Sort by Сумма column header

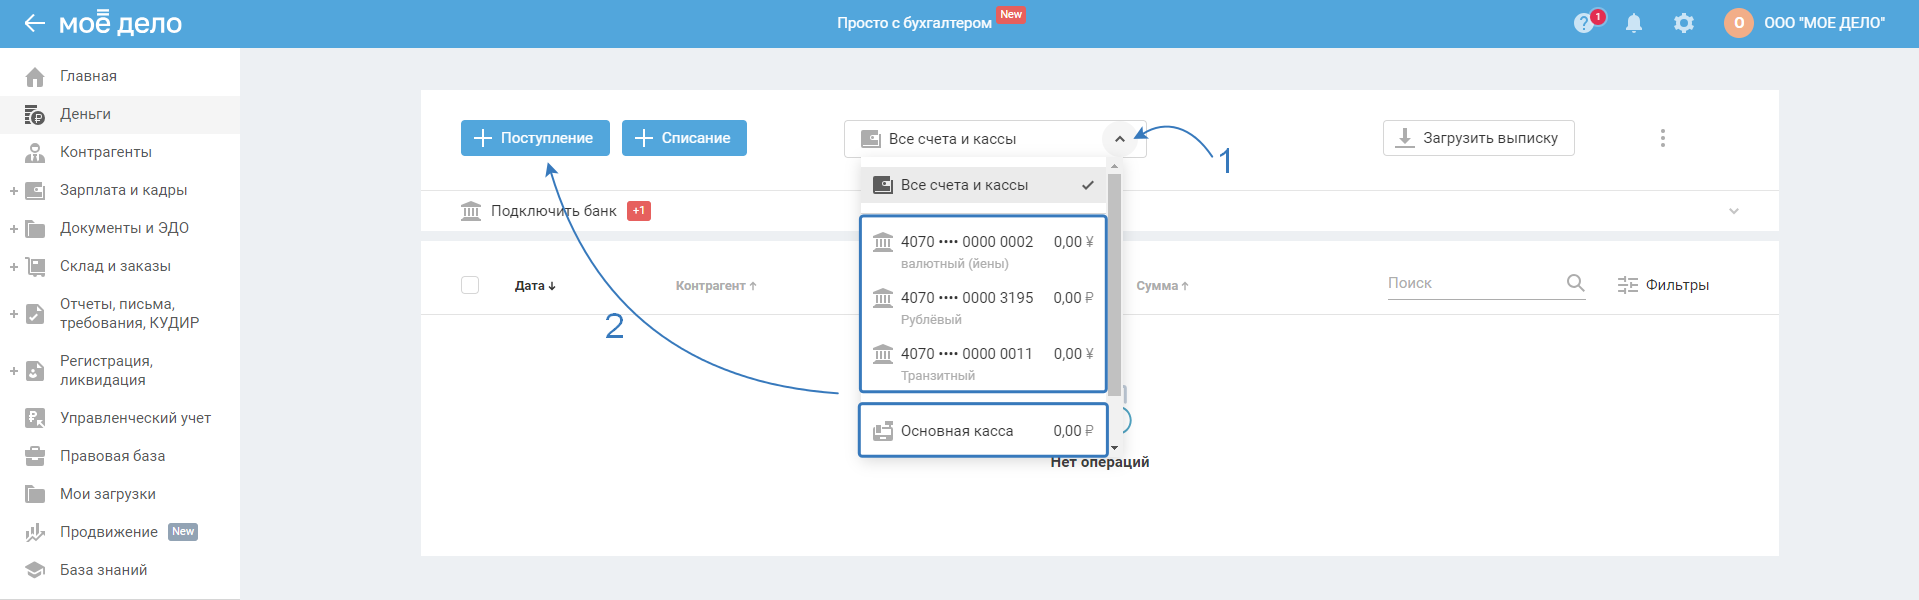1162,286
